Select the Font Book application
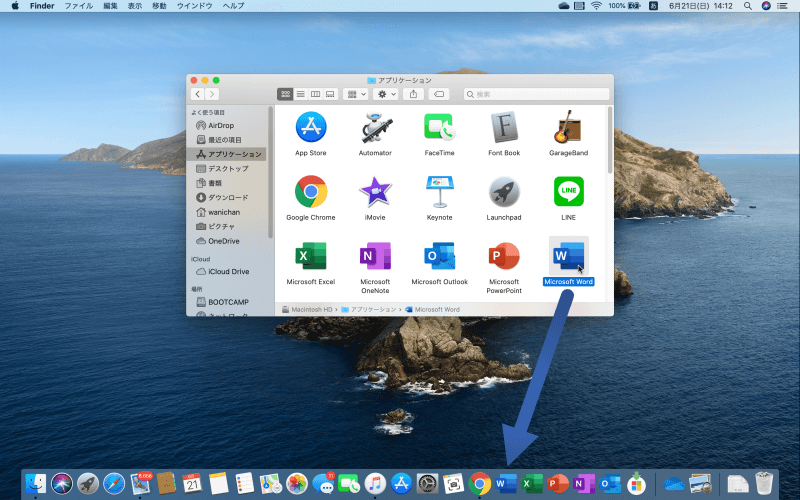Viewport: 800px width, 500px height. pyautogui.click(x=504, y=127)
